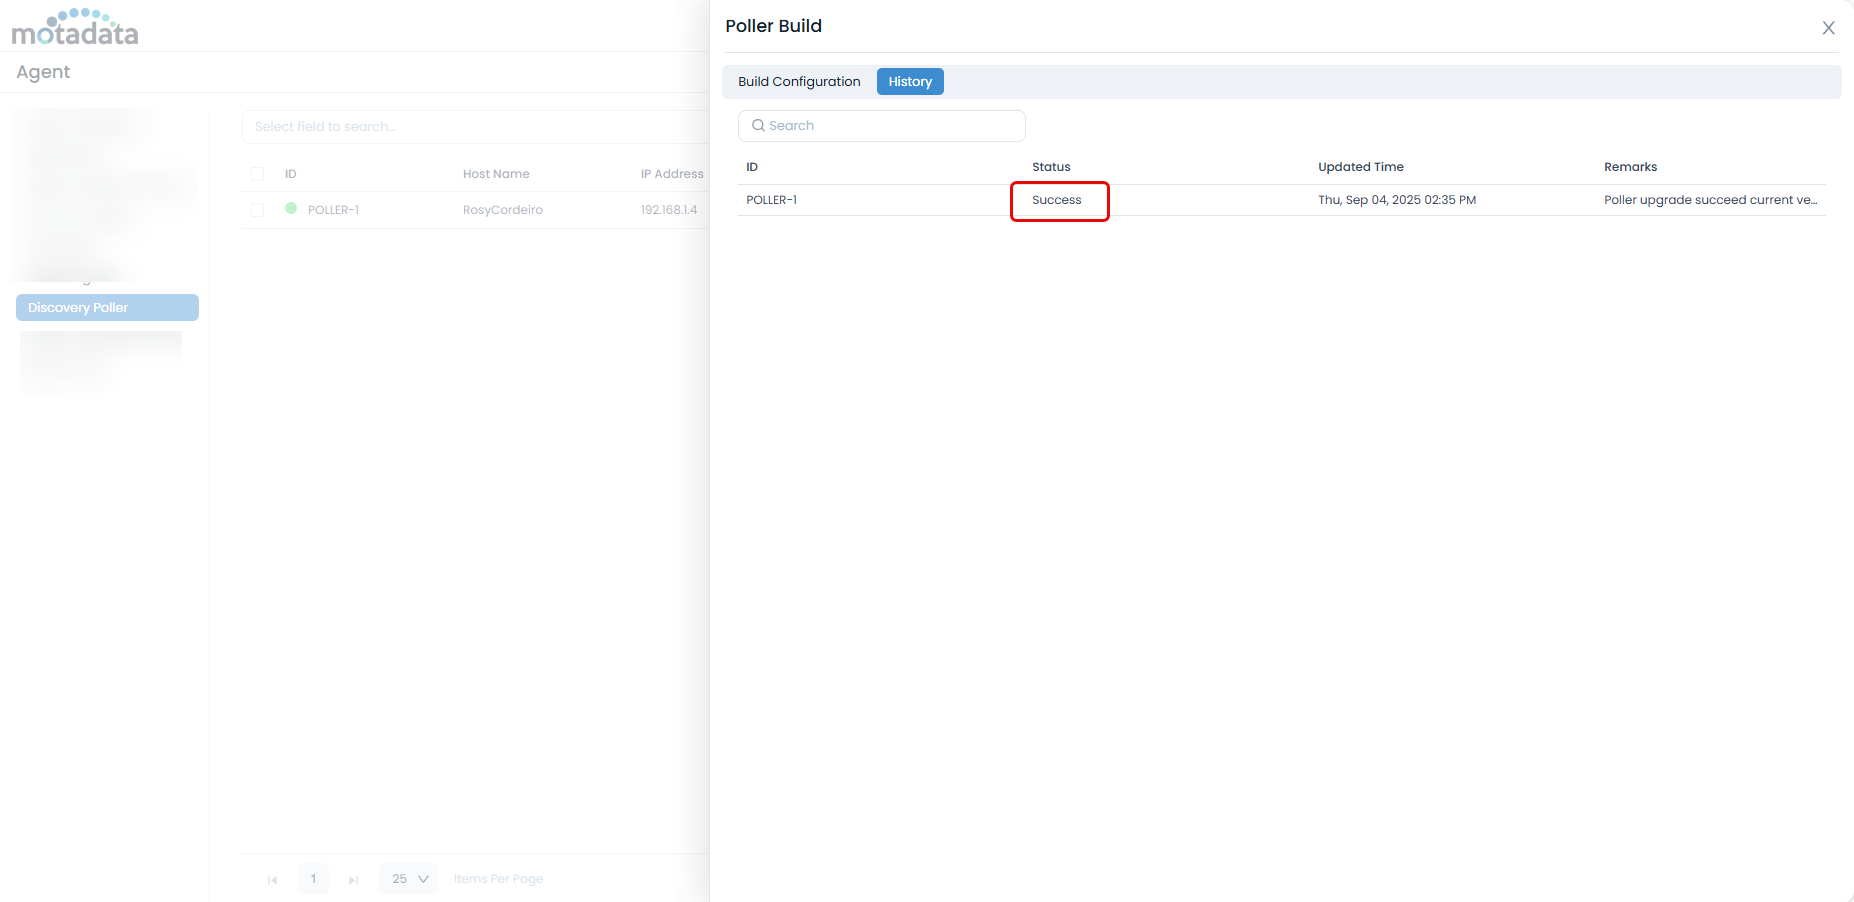Open the 25 items per page dropdown

[x=409, y=879]
